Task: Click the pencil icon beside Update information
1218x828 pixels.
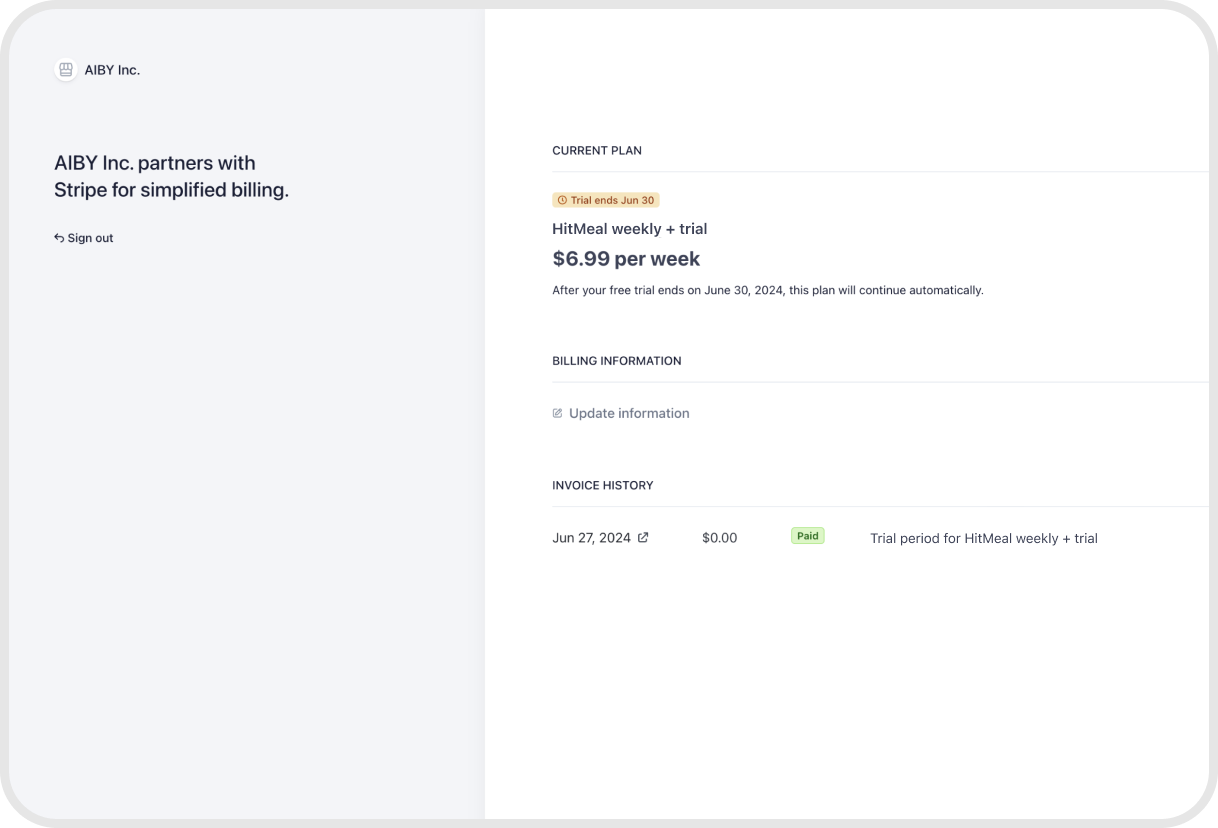Action: [558, 413]
